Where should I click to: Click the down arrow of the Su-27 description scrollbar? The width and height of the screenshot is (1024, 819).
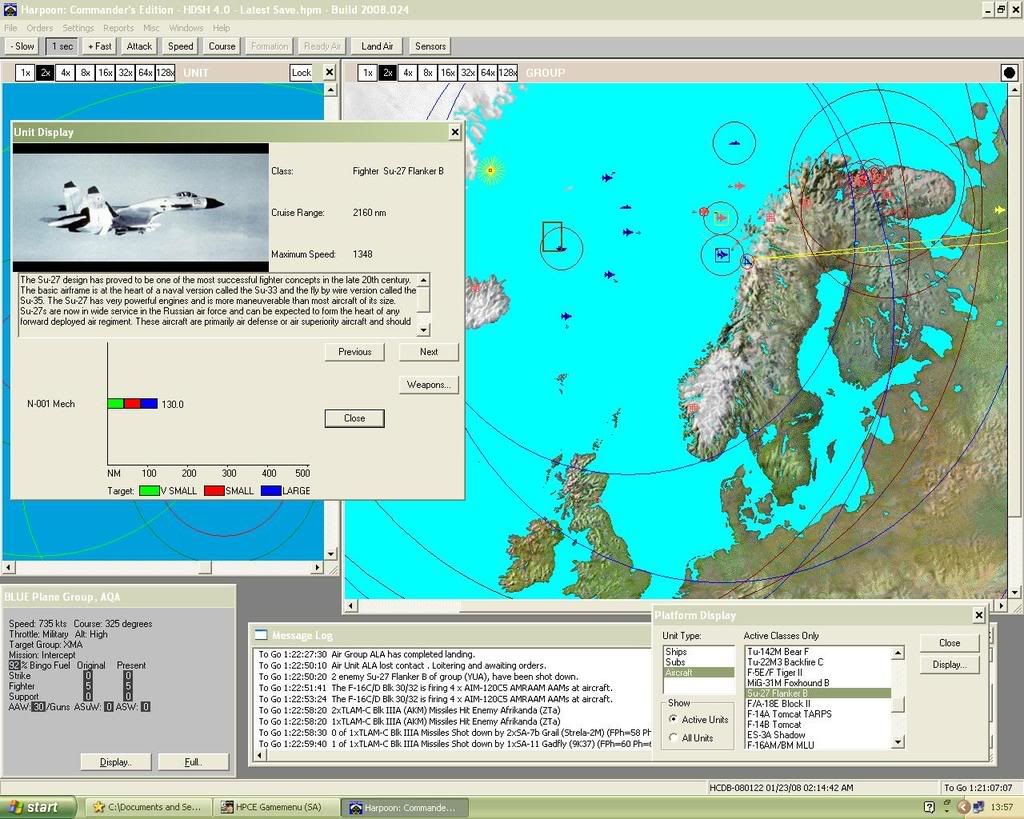point(423,330)
